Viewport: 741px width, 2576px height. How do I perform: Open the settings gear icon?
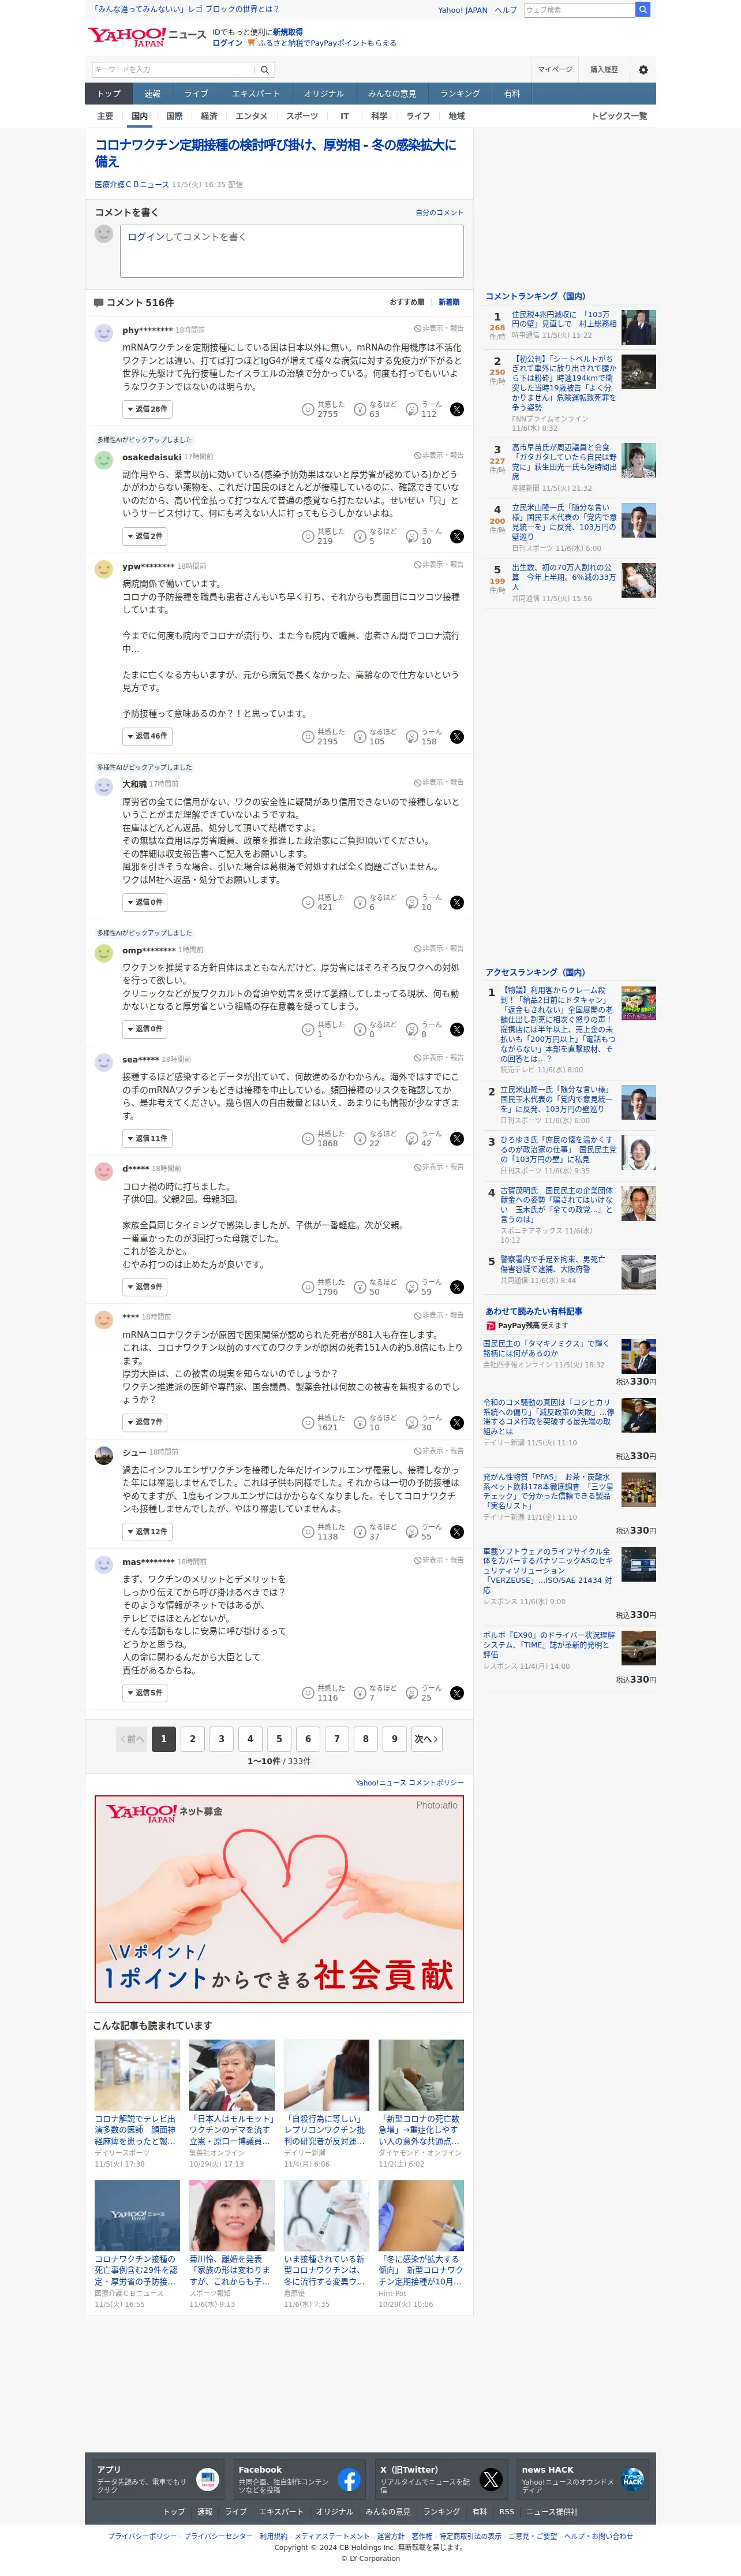643,70
